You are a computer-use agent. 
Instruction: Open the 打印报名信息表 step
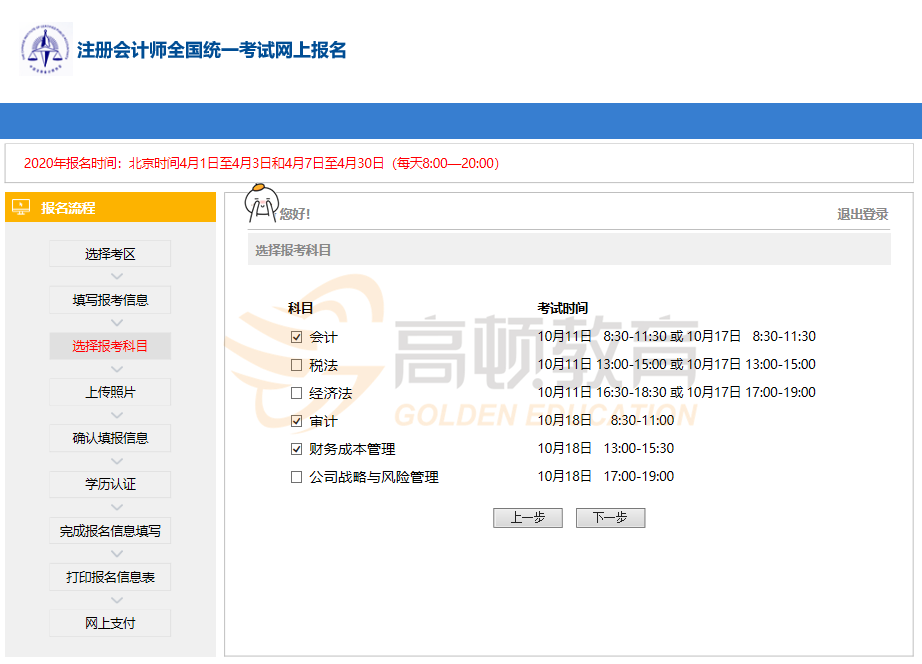pyautogui.click(x=110, y=577)
